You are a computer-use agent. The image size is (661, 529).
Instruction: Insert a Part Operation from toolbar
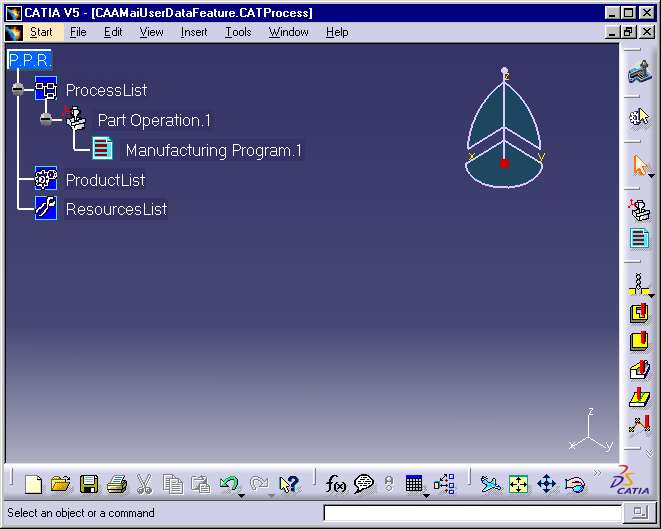click(x=639, y=210)
